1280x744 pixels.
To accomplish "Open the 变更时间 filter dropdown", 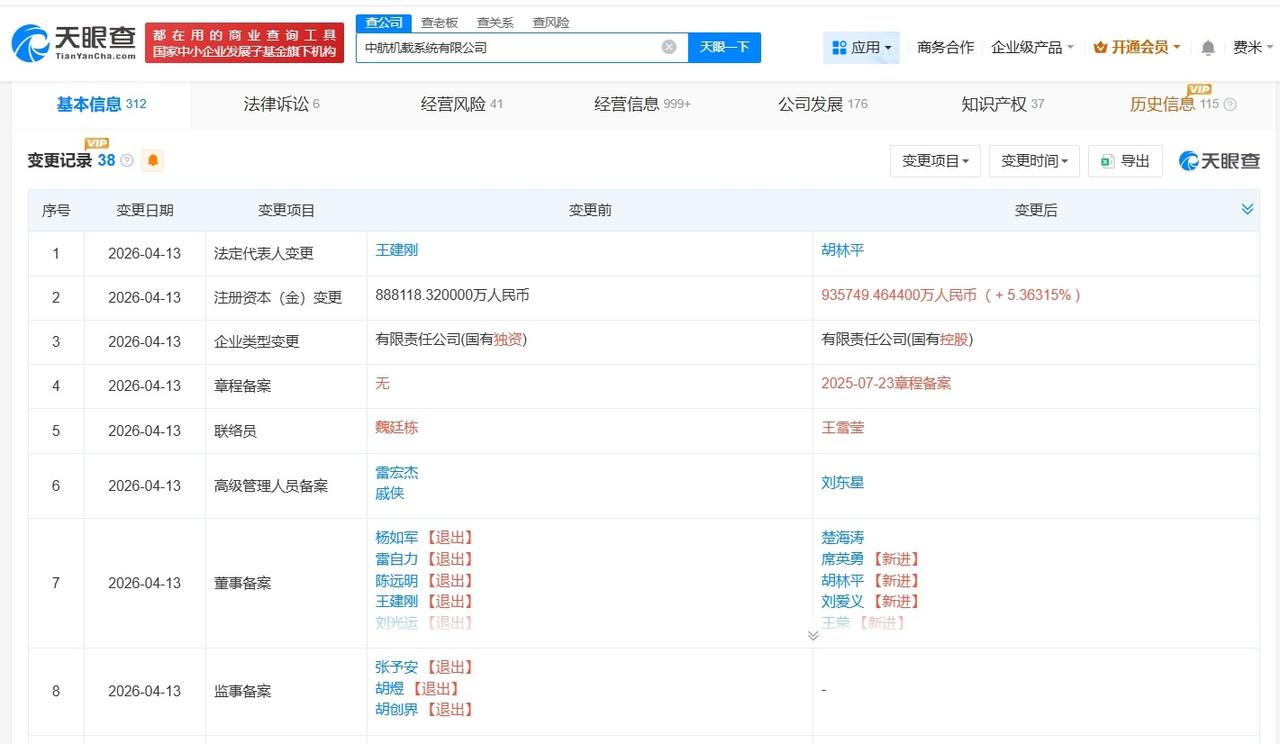I will (x=1034, y=161).
